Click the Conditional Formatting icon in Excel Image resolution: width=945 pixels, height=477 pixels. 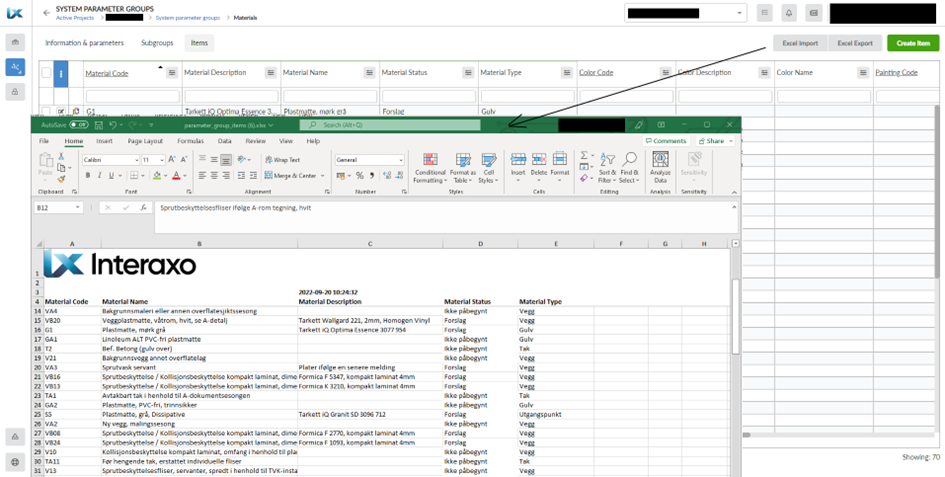point(430,160)
